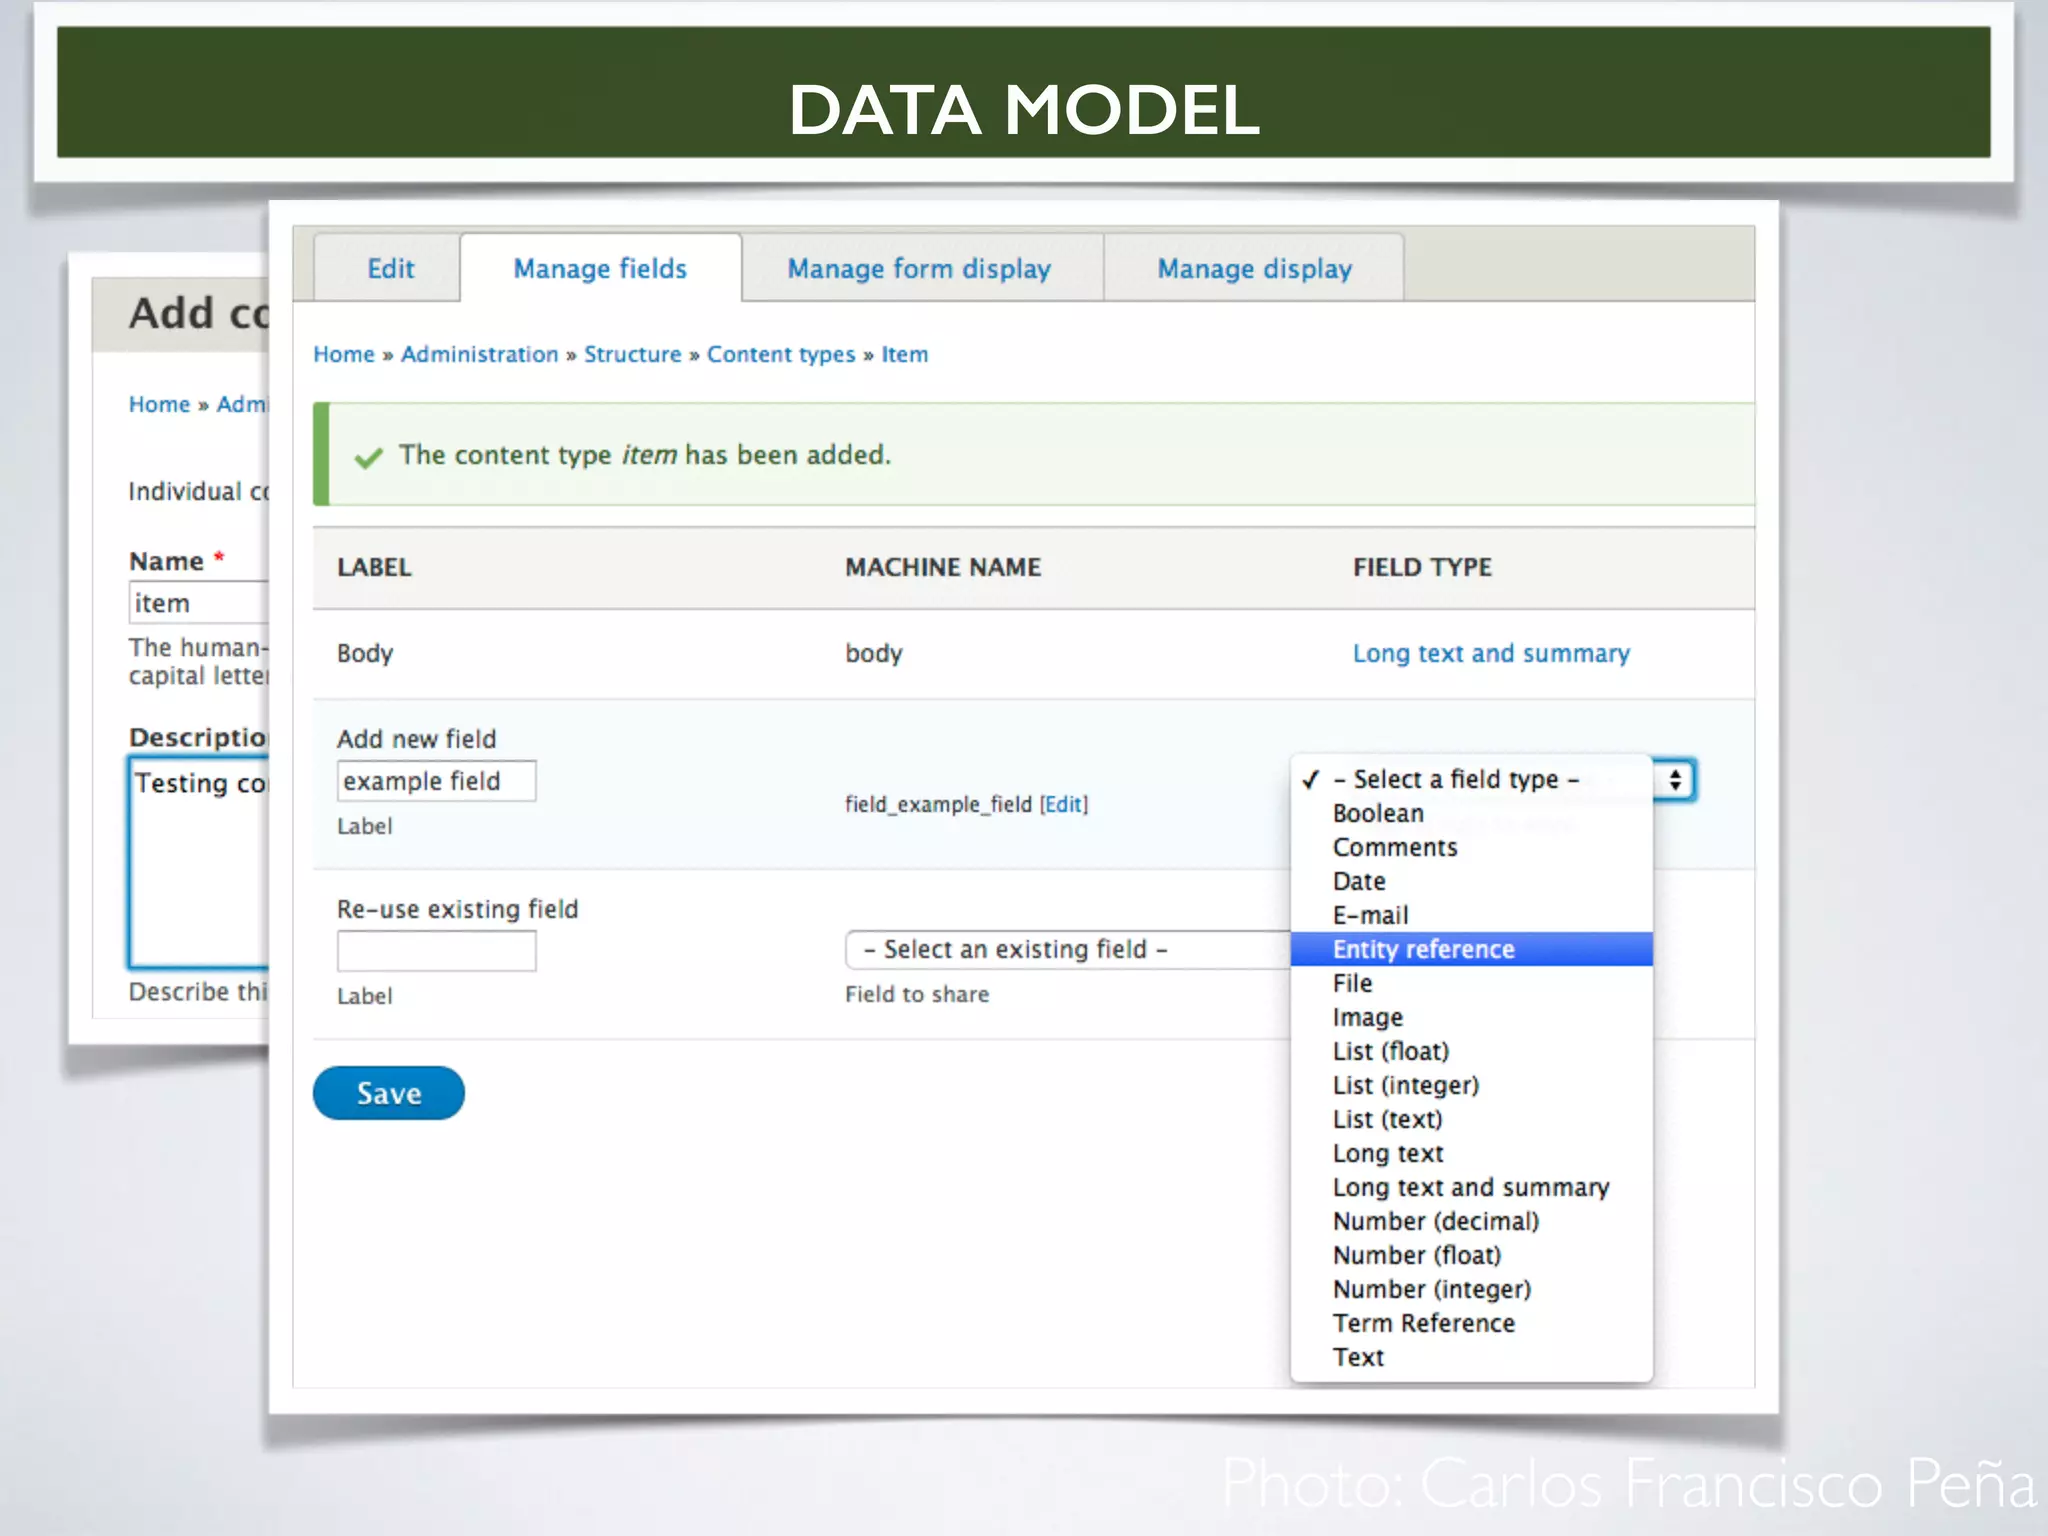Click the Edit link beside field_example_field
This screenshot has height=1536, width=2048.
(x=1064, y=804)
